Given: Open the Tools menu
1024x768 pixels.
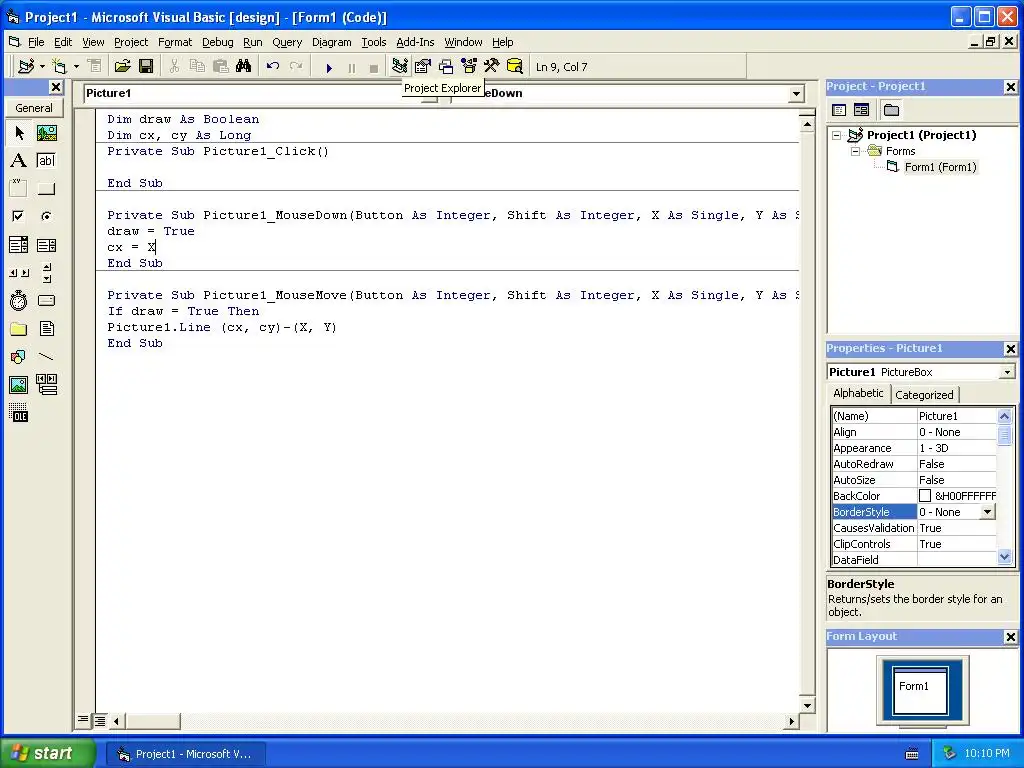Looking at the screenshot, I should click(374, 42).
